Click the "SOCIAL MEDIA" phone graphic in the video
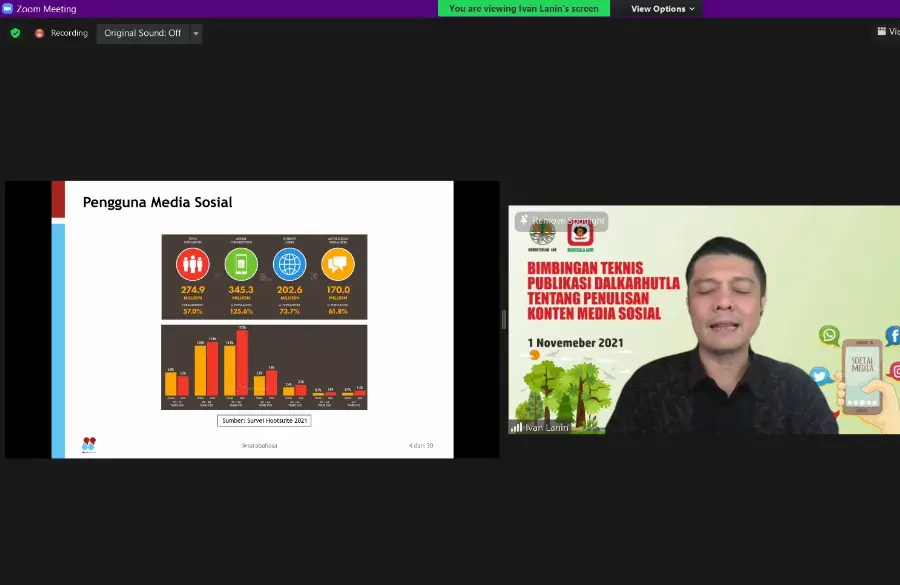 coord(862,376)
